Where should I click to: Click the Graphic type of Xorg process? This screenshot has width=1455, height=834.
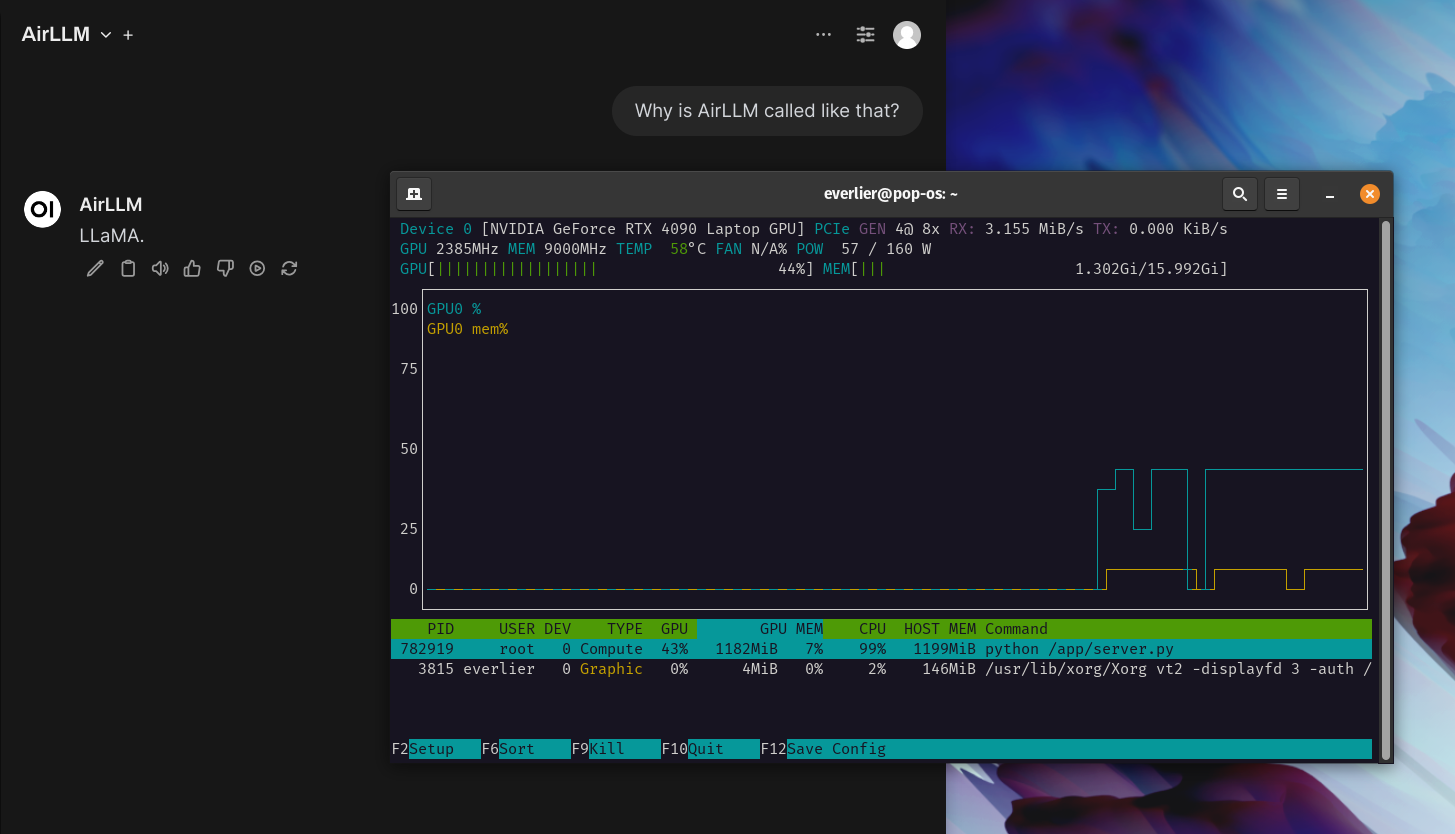611,669
